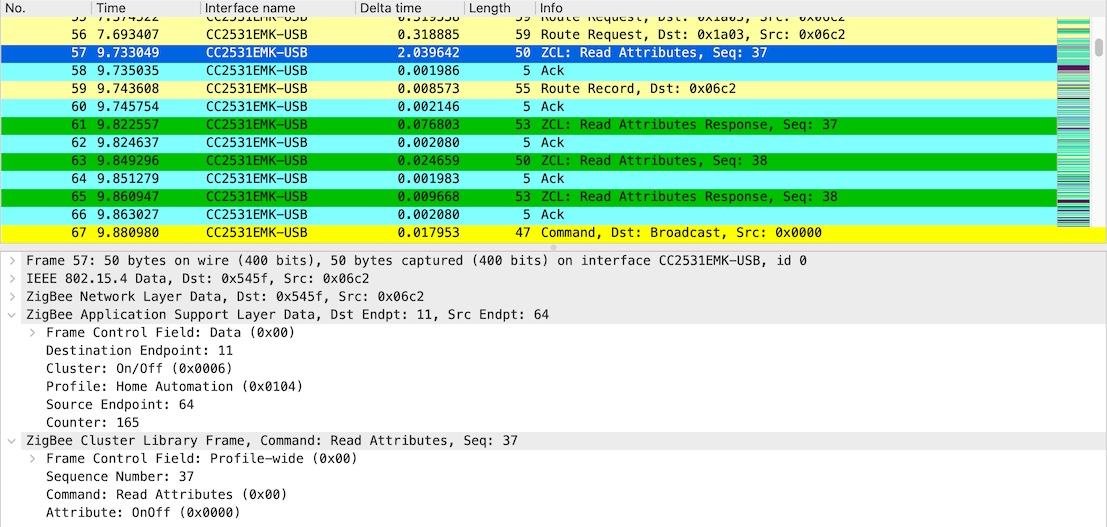The width and height of the screenshot is (1107, 527).
Task: Click the length value 55 in packet 59
Action: 521,89
